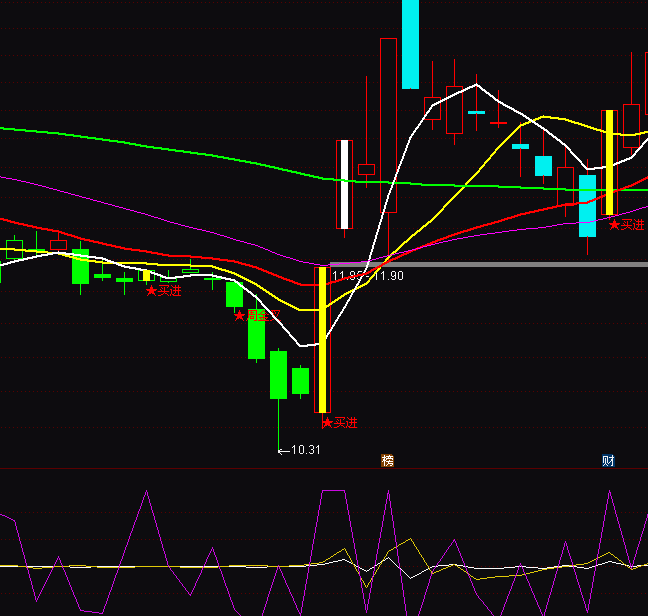The width and height of the screenshot is (648, 616).
Task: Click the white-filled red candle after the gap
Action: pyautogui.click(x=344, y=185)
